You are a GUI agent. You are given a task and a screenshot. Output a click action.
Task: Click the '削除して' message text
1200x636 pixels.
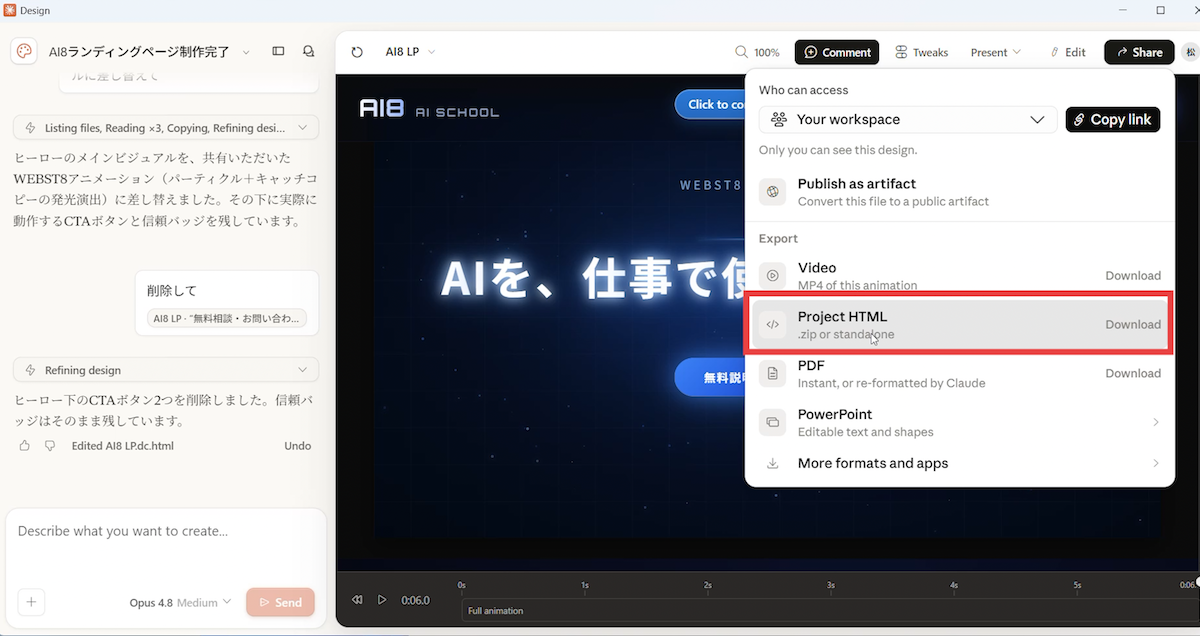tap(172, 291)
